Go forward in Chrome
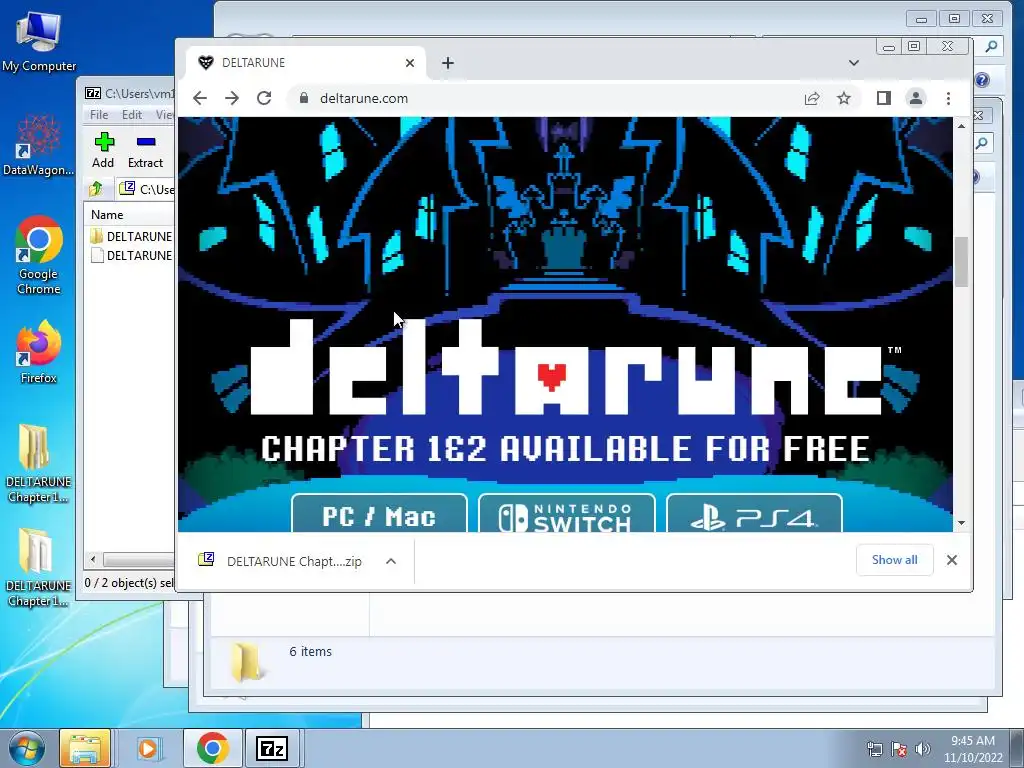1024x768 pixels. (232, 98)
